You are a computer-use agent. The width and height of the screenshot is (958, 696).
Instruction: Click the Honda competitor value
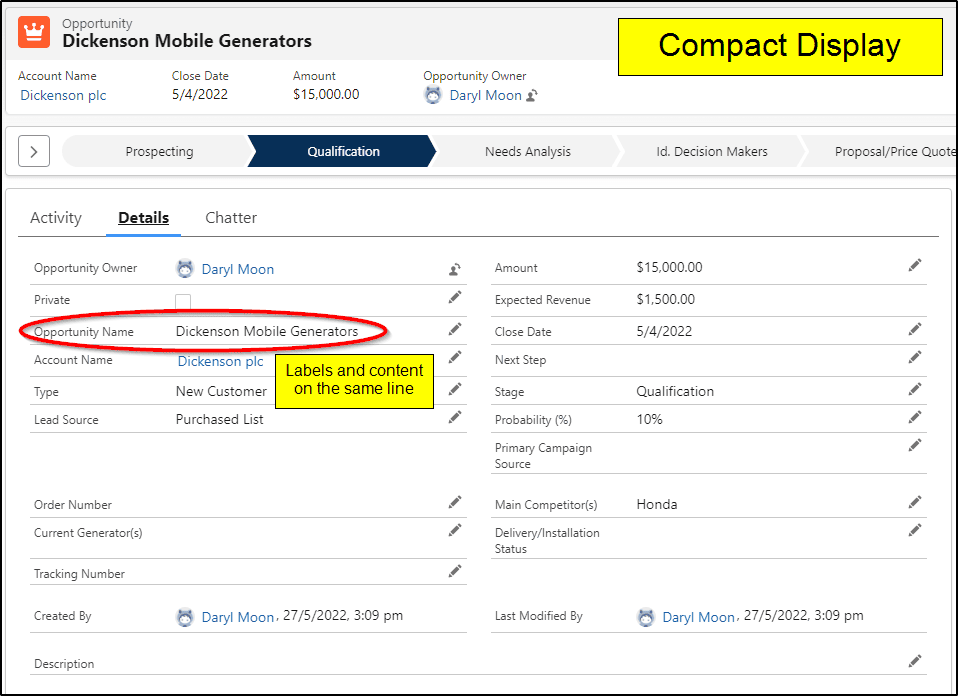pos(657,504)
